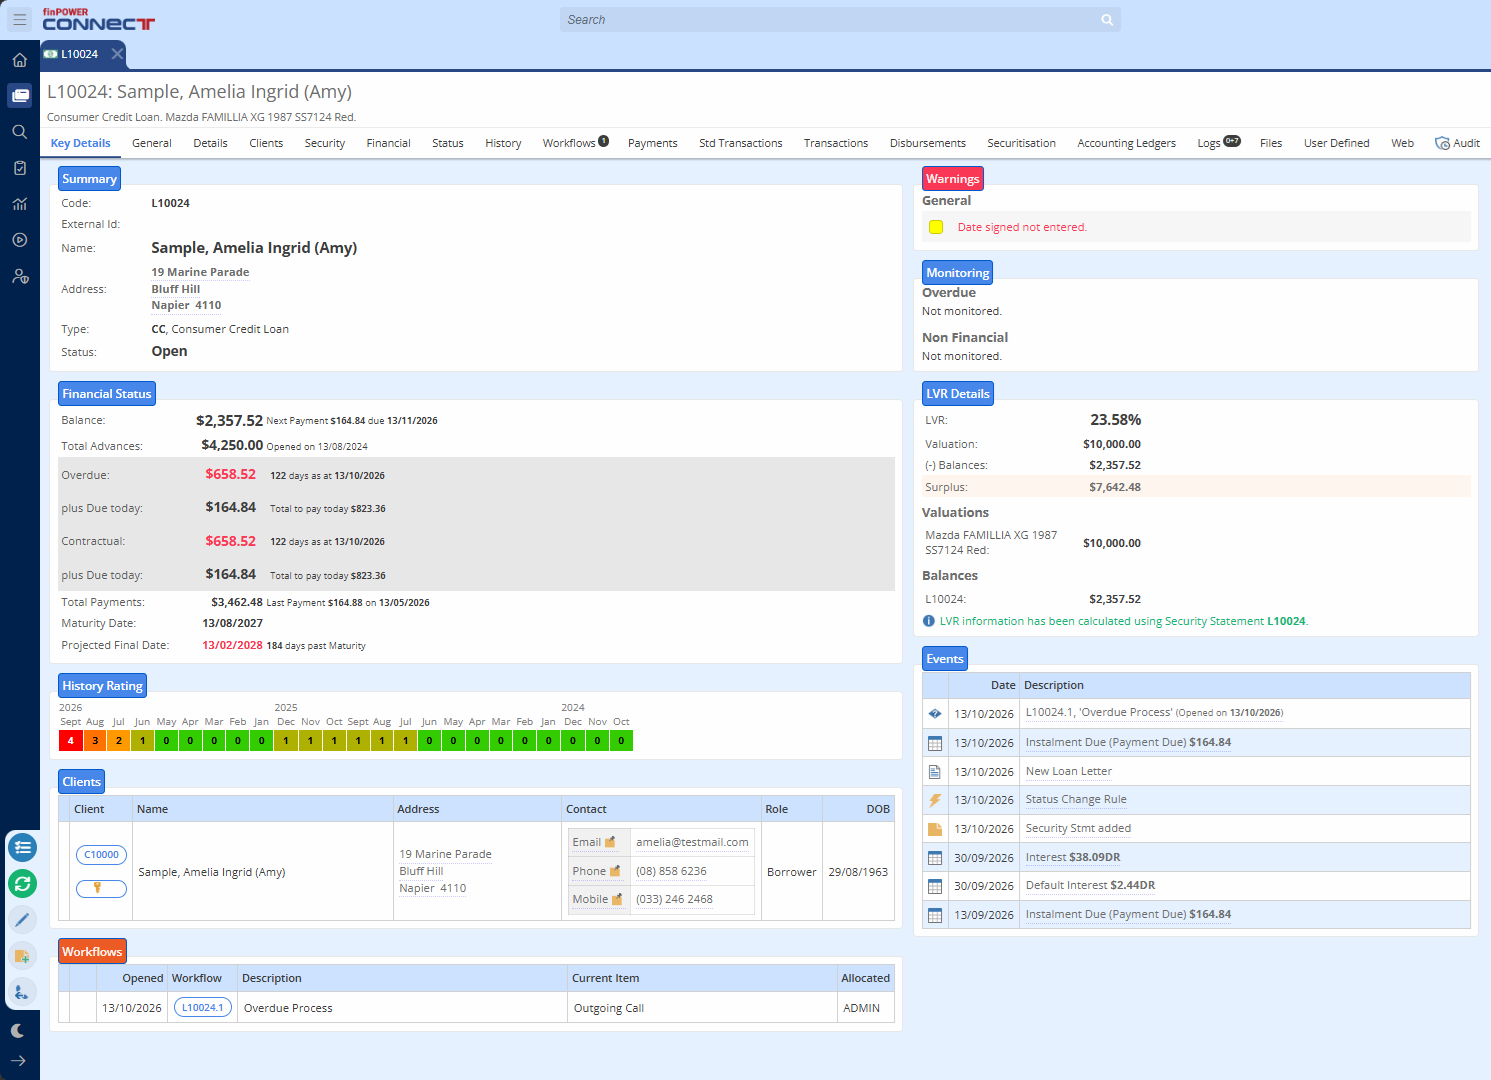Click the edit icon next to Email

point(611,842)
